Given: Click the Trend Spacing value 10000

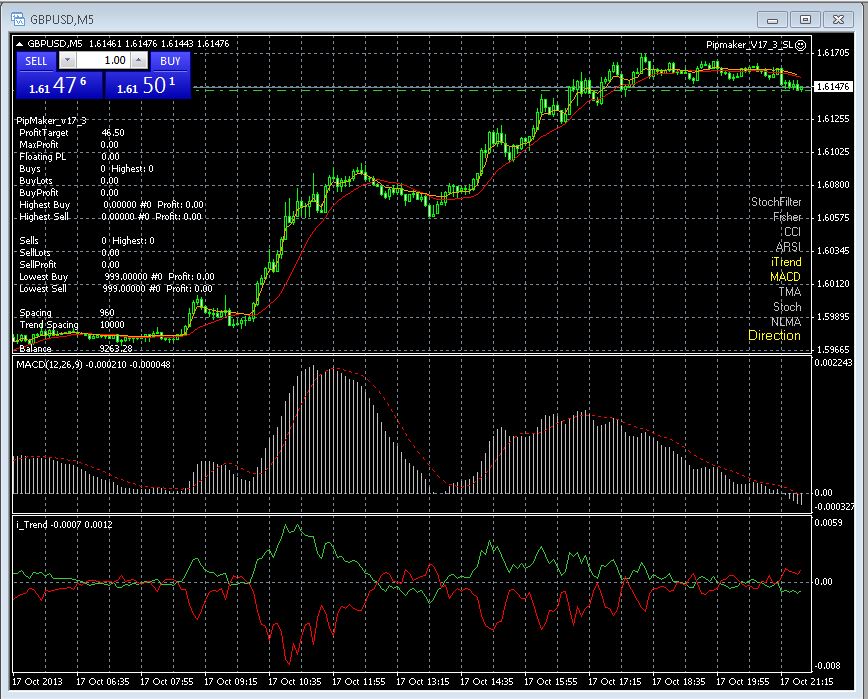Looking at the screenshot, I should coord(112,325).
